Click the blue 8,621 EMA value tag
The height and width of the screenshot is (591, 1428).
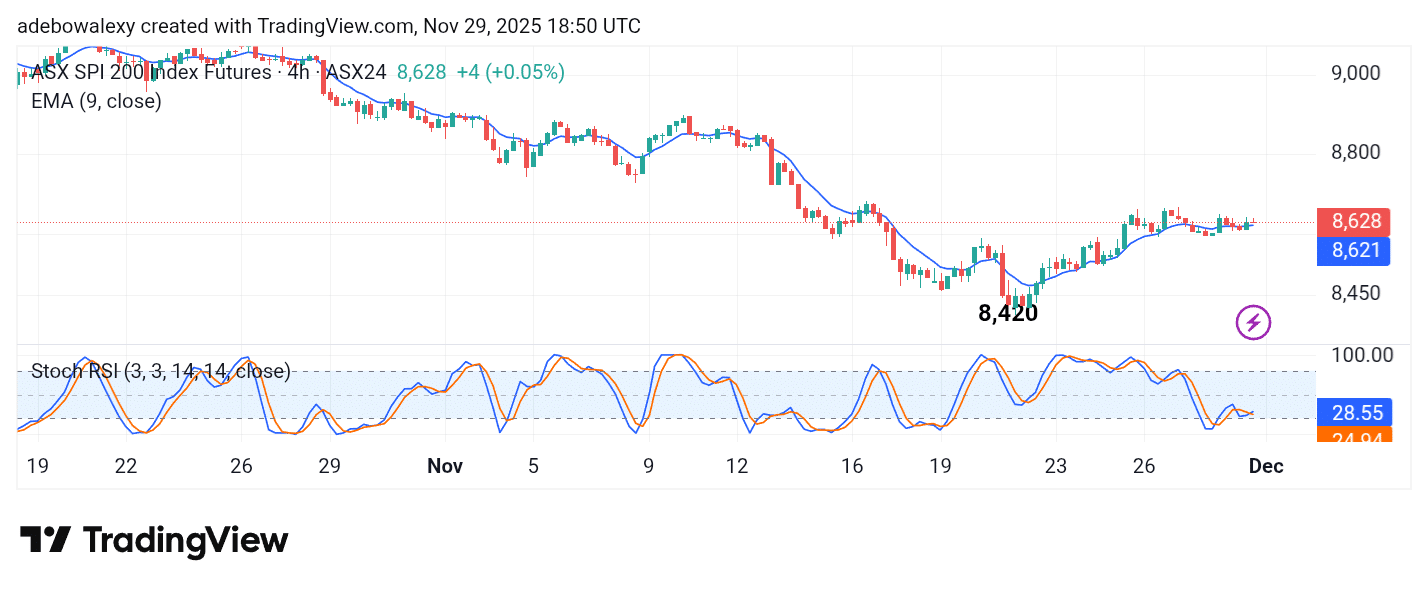(x=1353, y=251)
